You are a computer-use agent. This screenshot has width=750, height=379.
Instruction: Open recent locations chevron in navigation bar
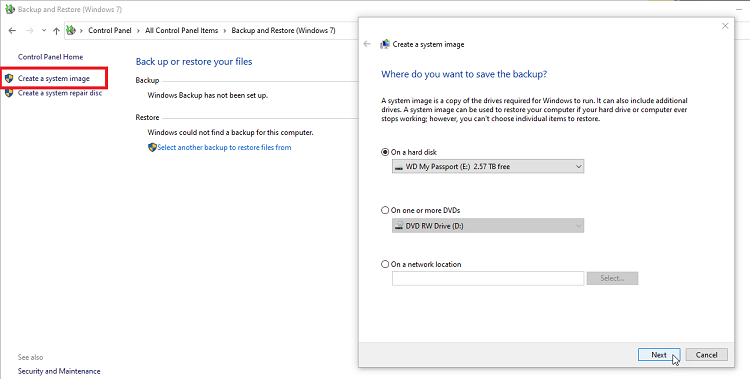pyautogui.click(x=44, y=31)
